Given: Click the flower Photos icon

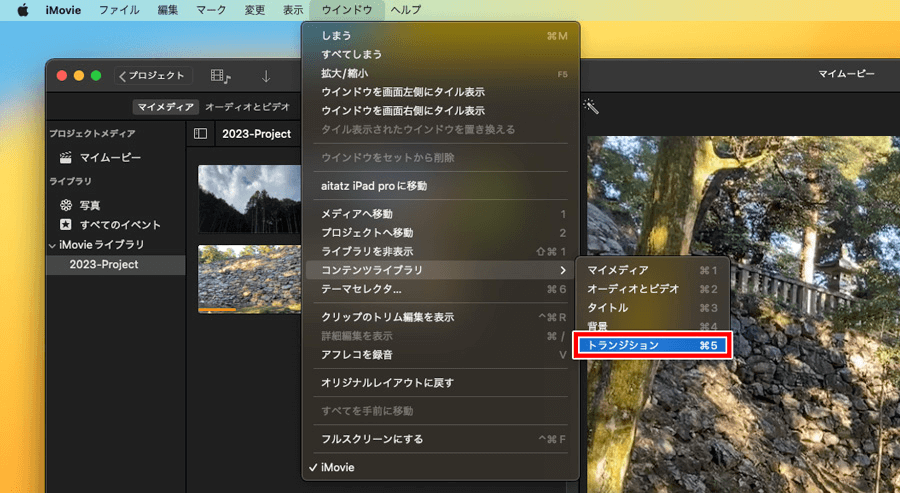Looking at the screenshot, I should click(x=66, y=205).
